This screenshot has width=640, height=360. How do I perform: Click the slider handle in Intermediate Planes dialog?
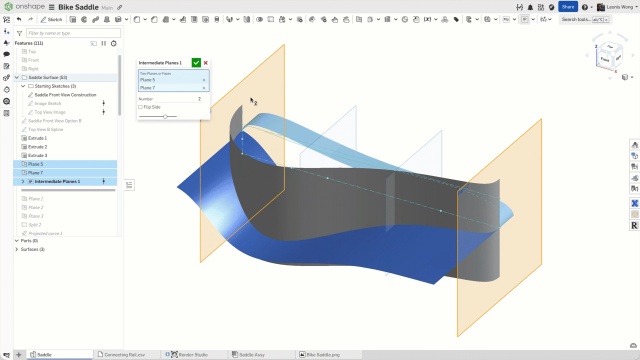click(x=165, y=117)
